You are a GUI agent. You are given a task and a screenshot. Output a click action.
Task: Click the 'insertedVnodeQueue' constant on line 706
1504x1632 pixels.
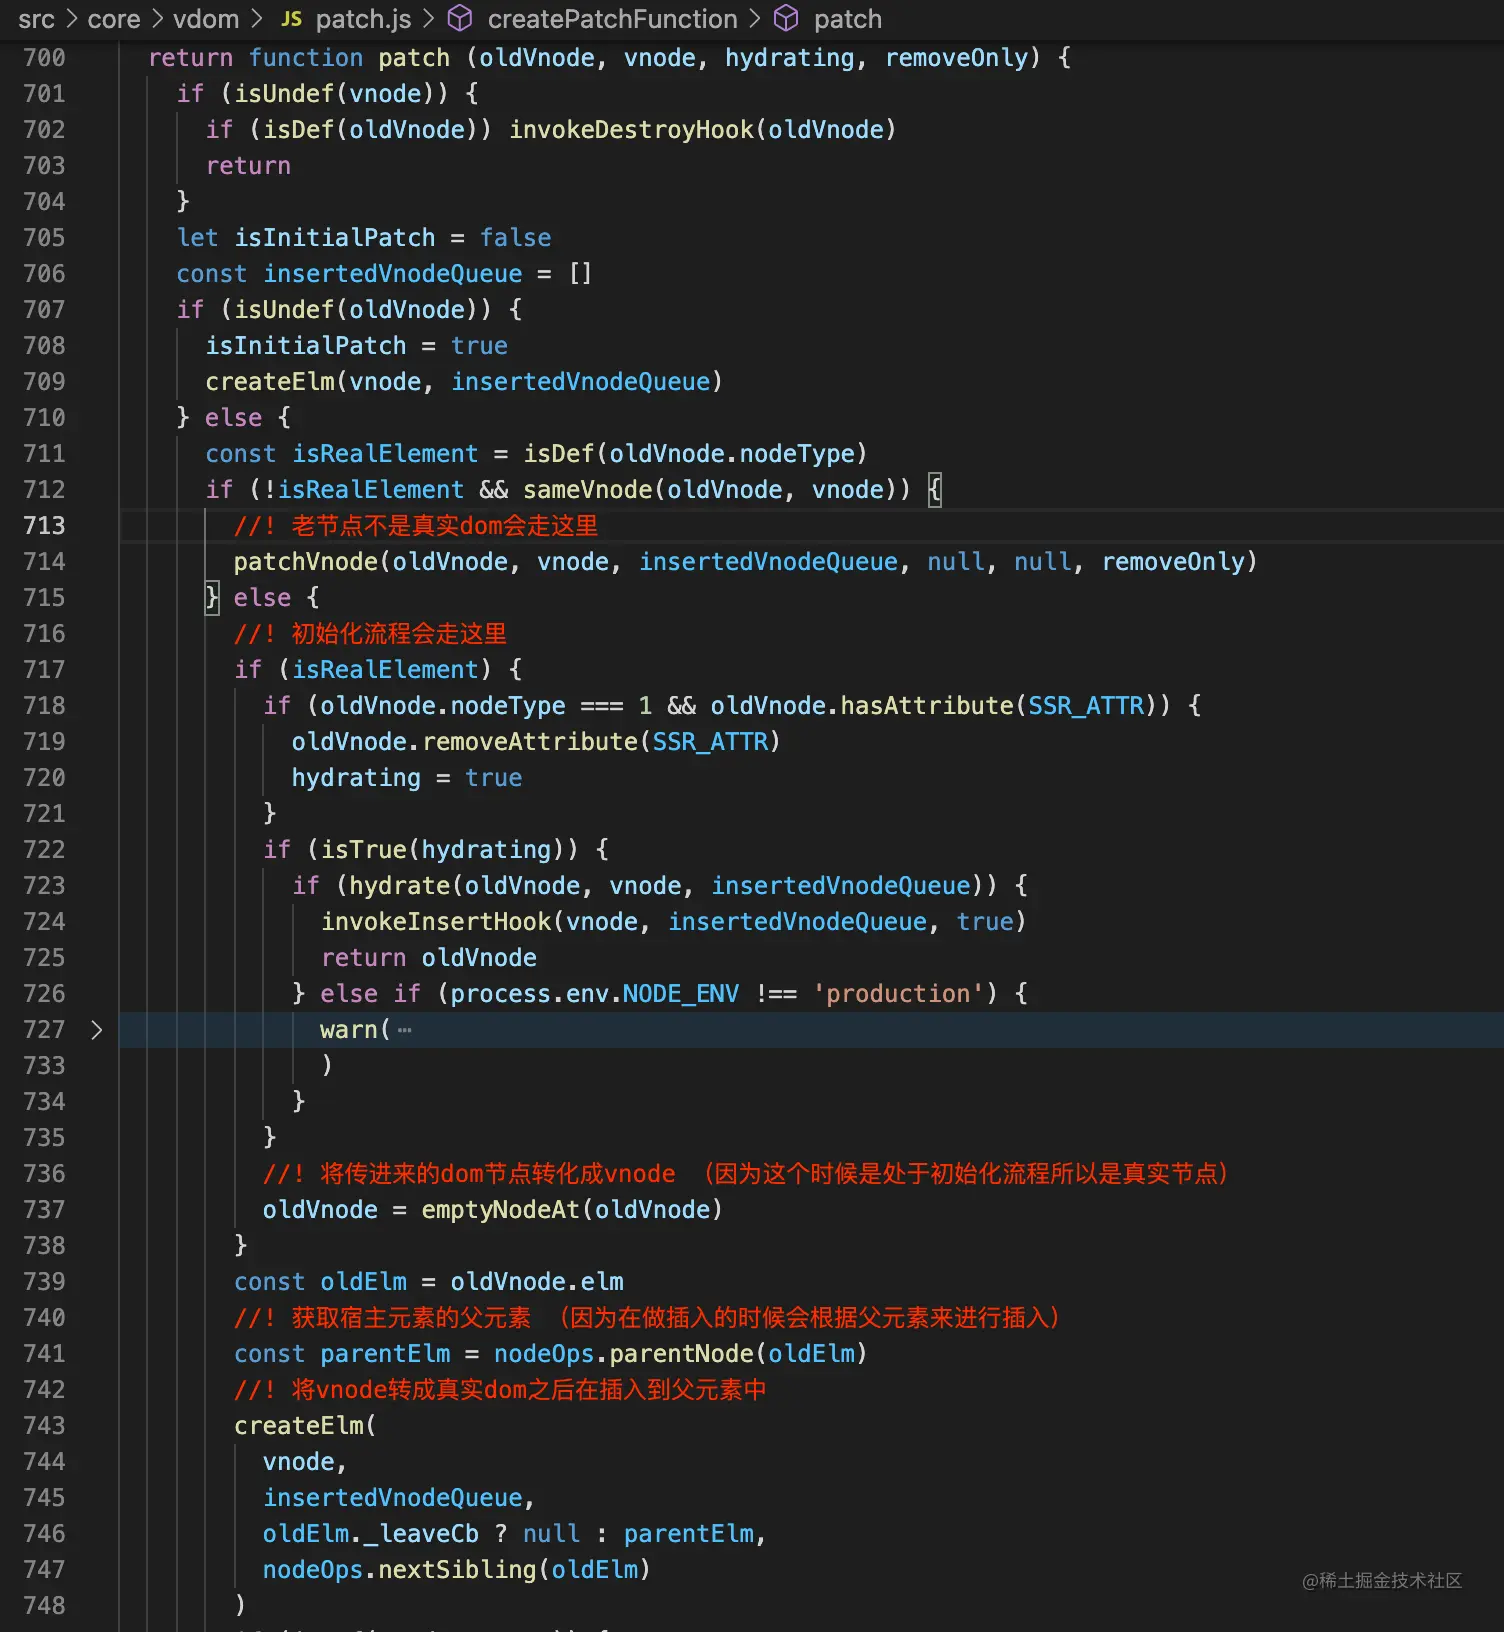pyautogui.click(x=392, y=274)
